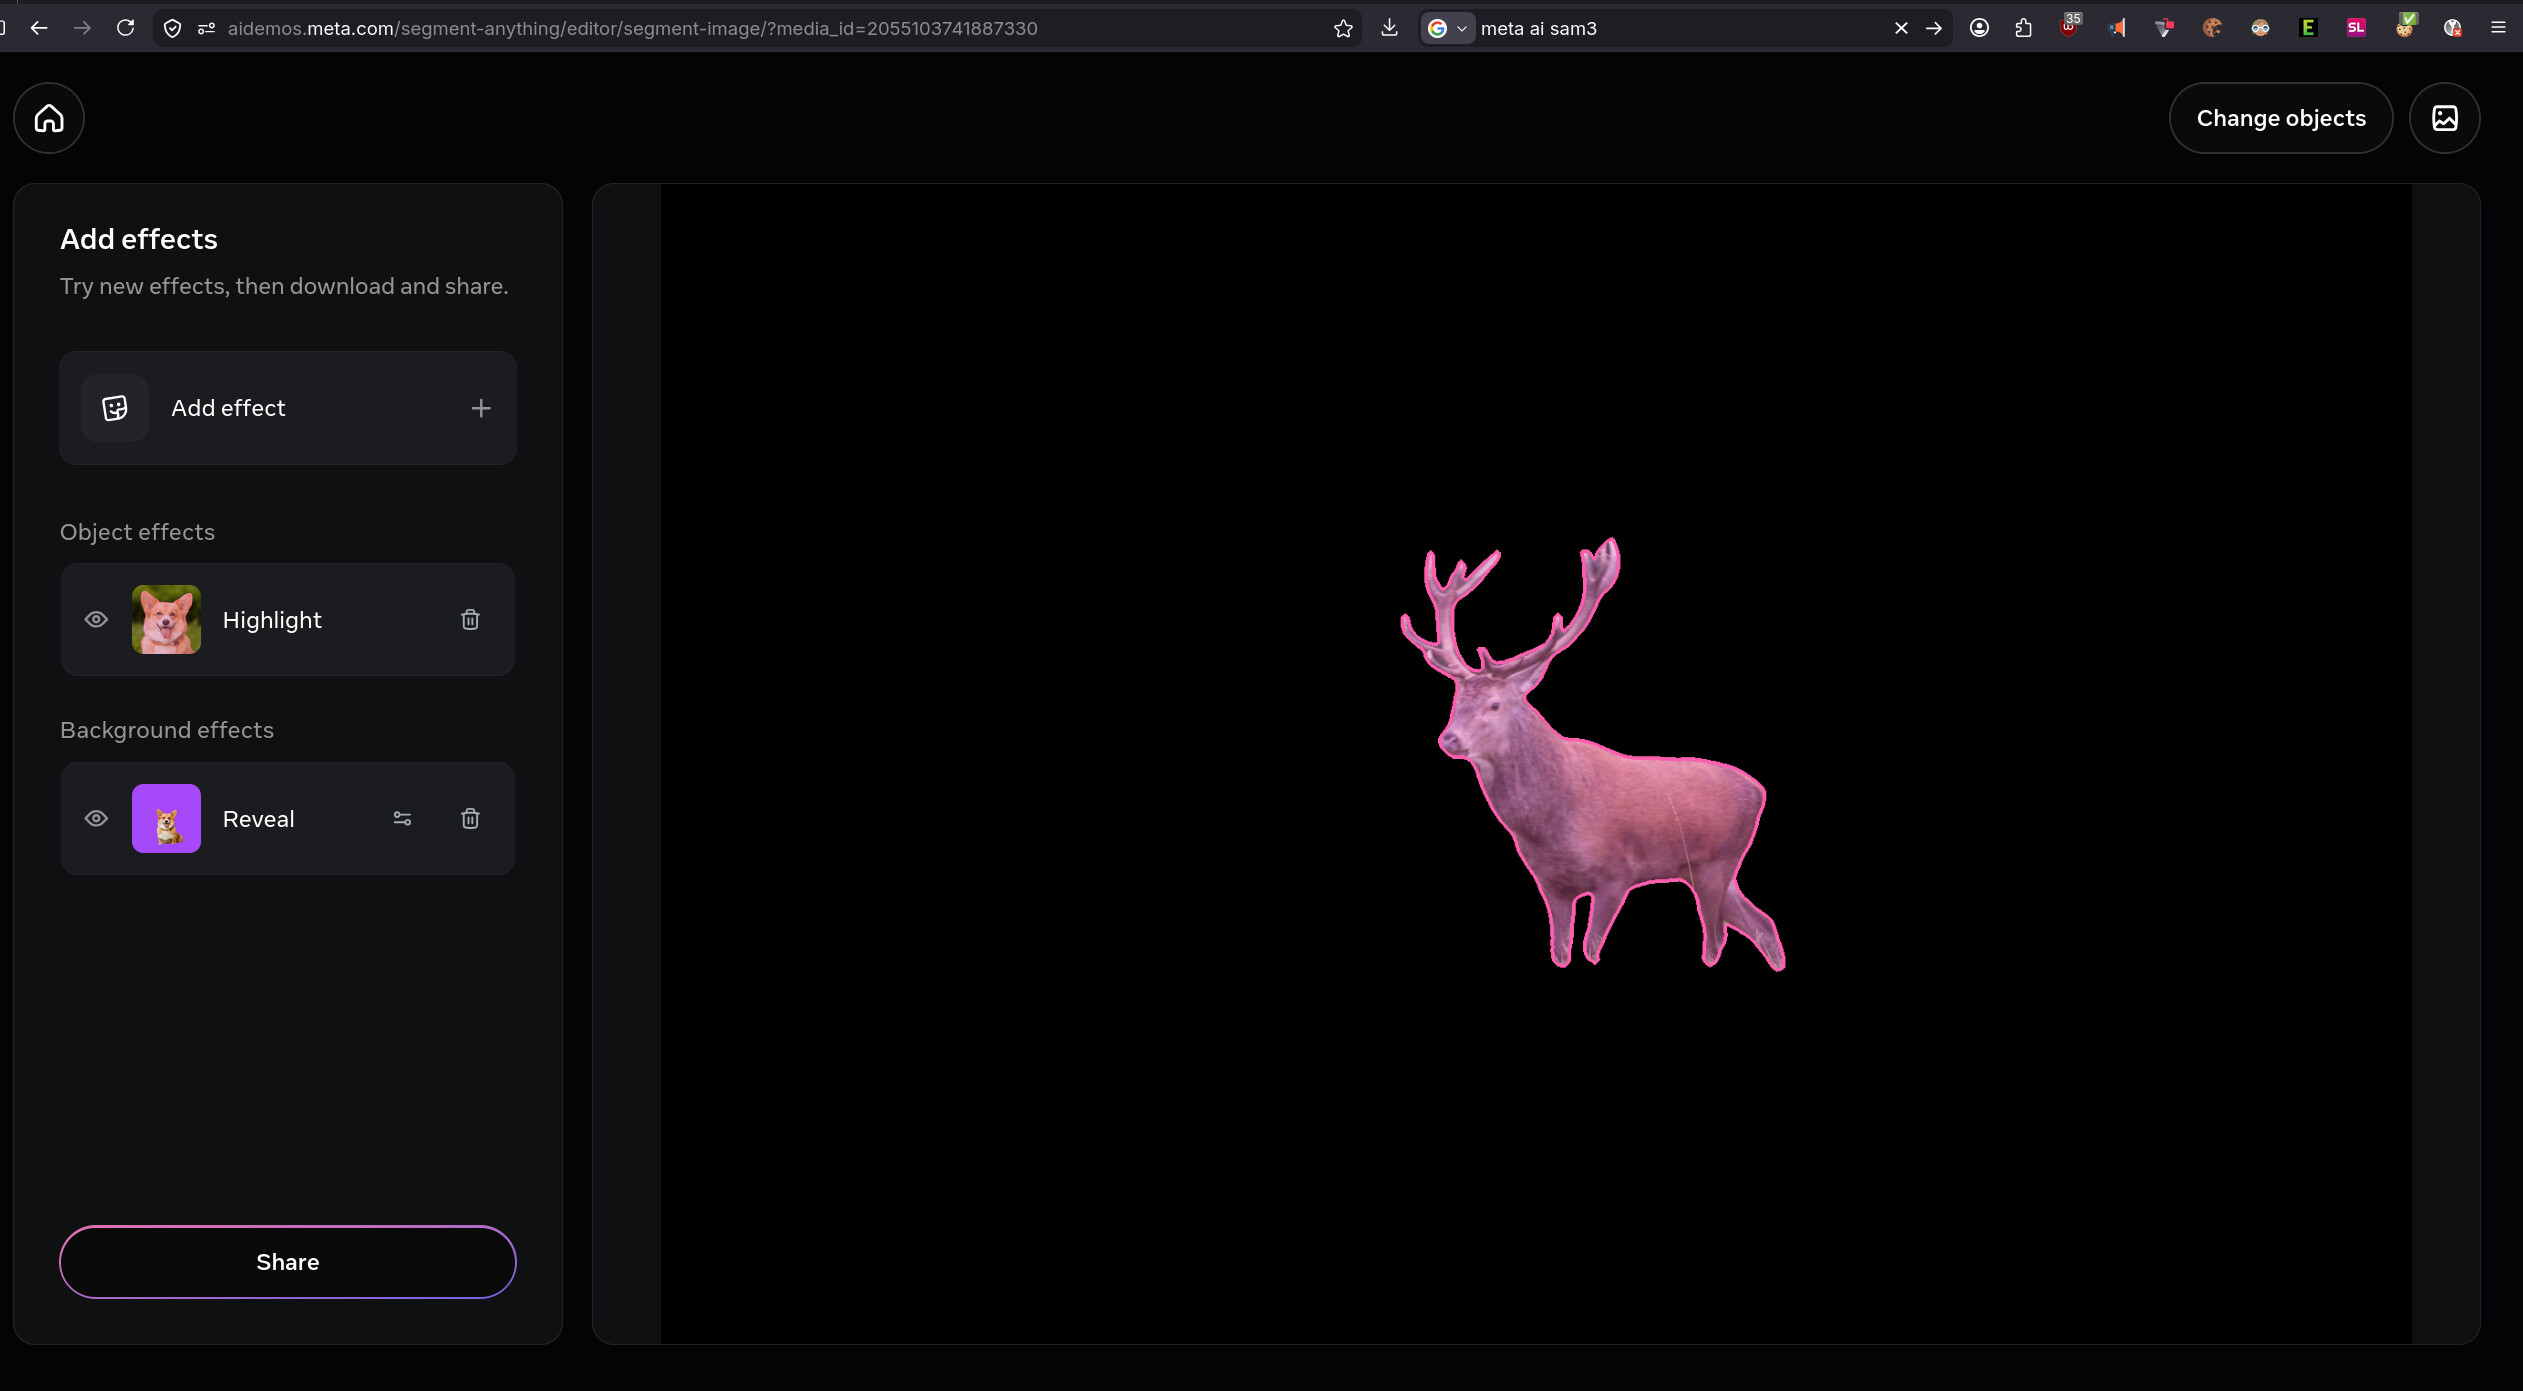This screenshot has width=2523, height=1391.
Task: Toggle visibility of the Reveal effect
Action: point(96,819)
